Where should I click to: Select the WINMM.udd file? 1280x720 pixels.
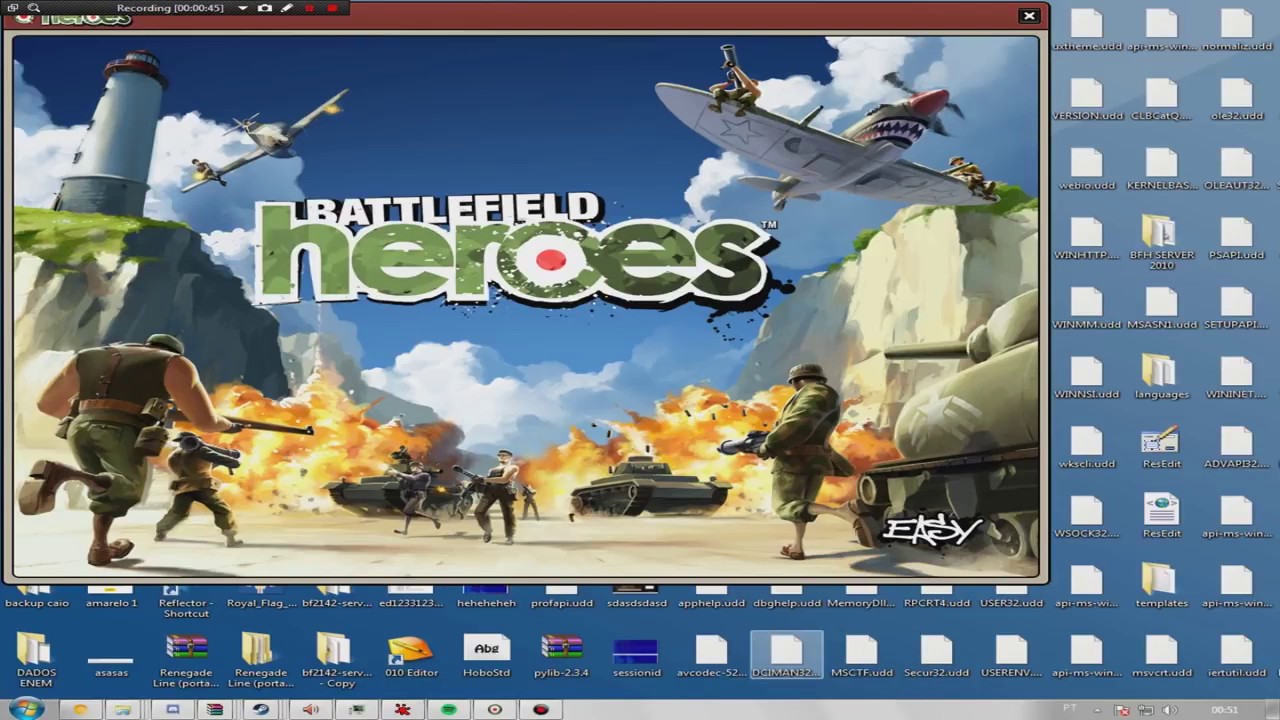pyautogui.click(x=1087, y=309)
